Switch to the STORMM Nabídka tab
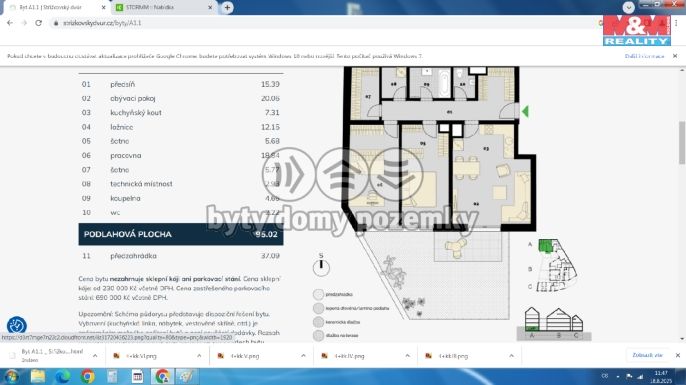 (163, 7)
